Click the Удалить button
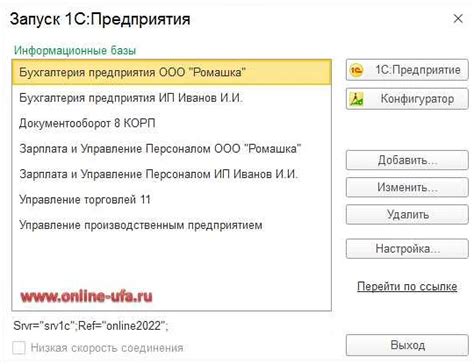 click(x=407, y=214)
